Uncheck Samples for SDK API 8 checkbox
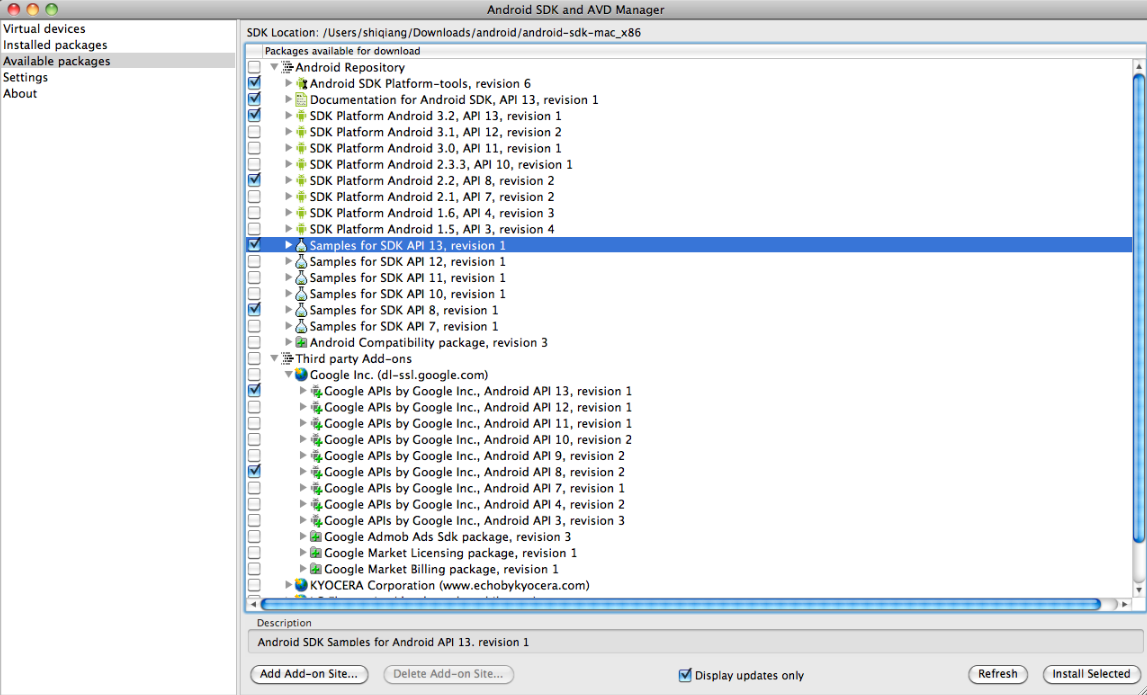 [254, 309]
